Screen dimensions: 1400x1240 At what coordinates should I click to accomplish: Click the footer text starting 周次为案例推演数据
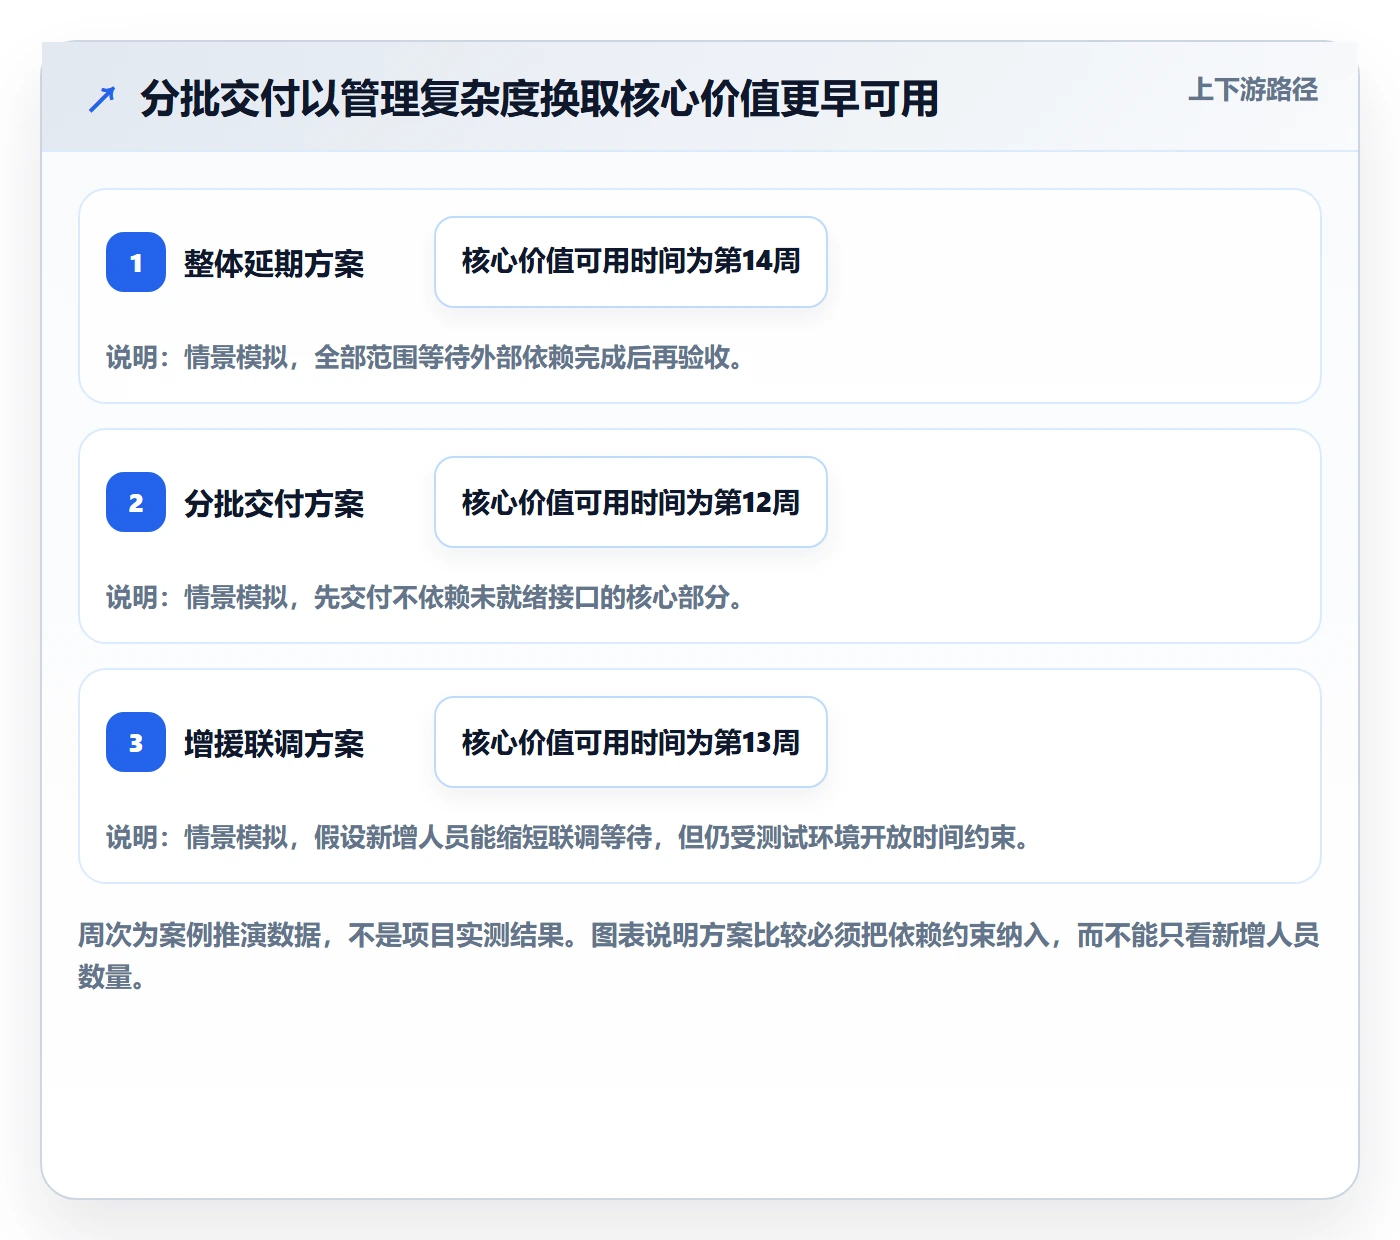coord(699,956)
